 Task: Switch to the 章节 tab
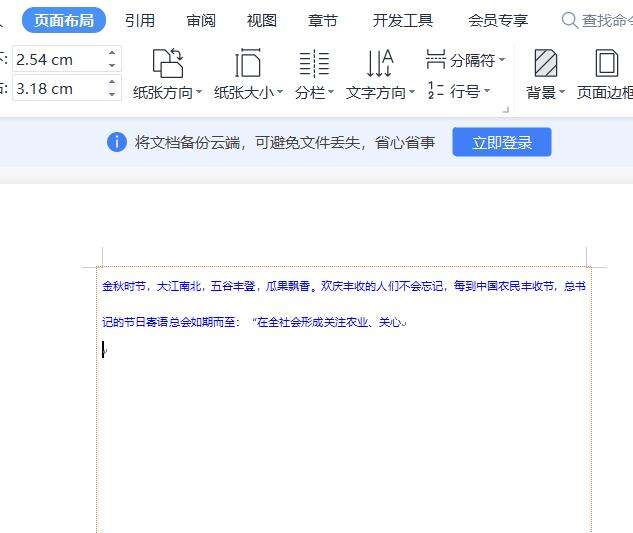[x=323, y=20]
